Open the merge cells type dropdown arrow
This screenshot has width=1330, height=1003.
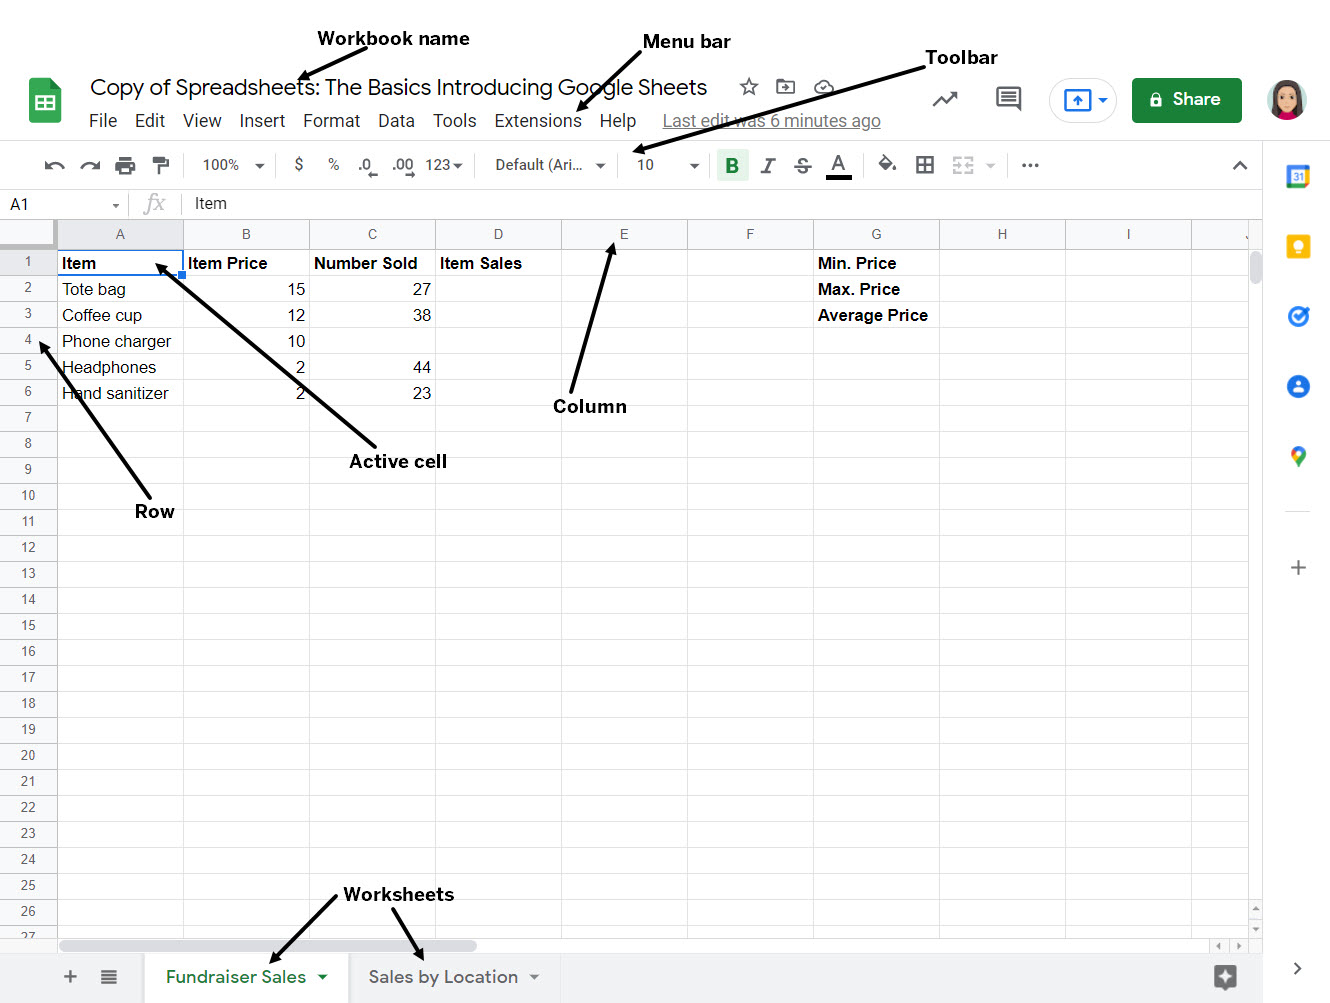991,166
